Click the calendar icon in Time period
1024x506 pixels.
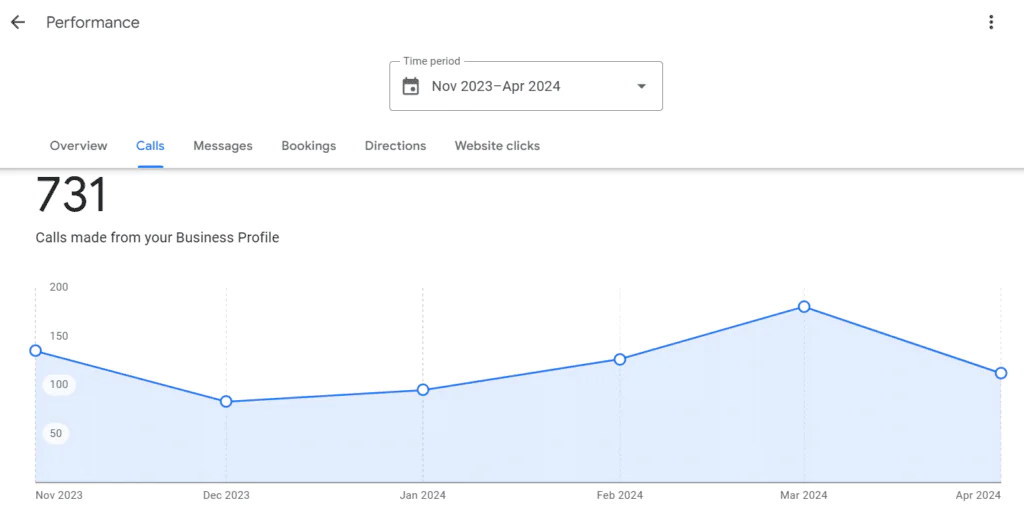click(x=411, y=86)
